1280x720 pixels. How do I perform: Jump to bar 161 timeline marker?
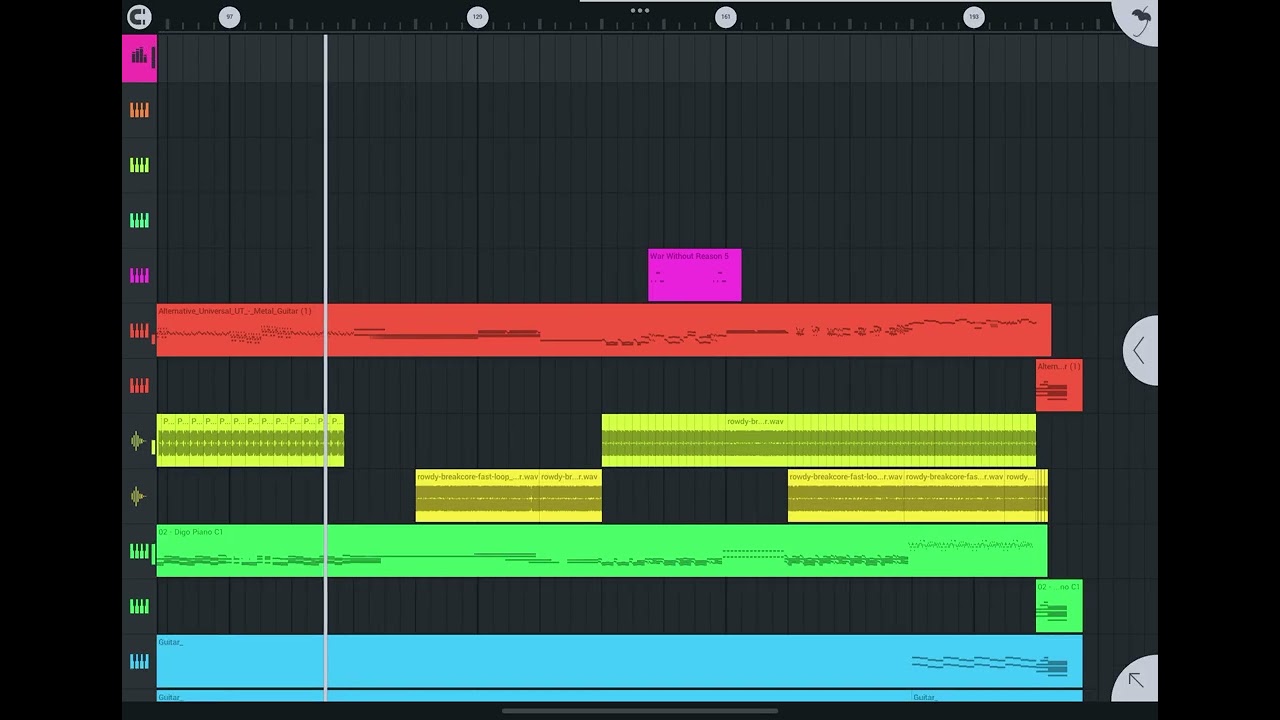click(x=725, y=17)
